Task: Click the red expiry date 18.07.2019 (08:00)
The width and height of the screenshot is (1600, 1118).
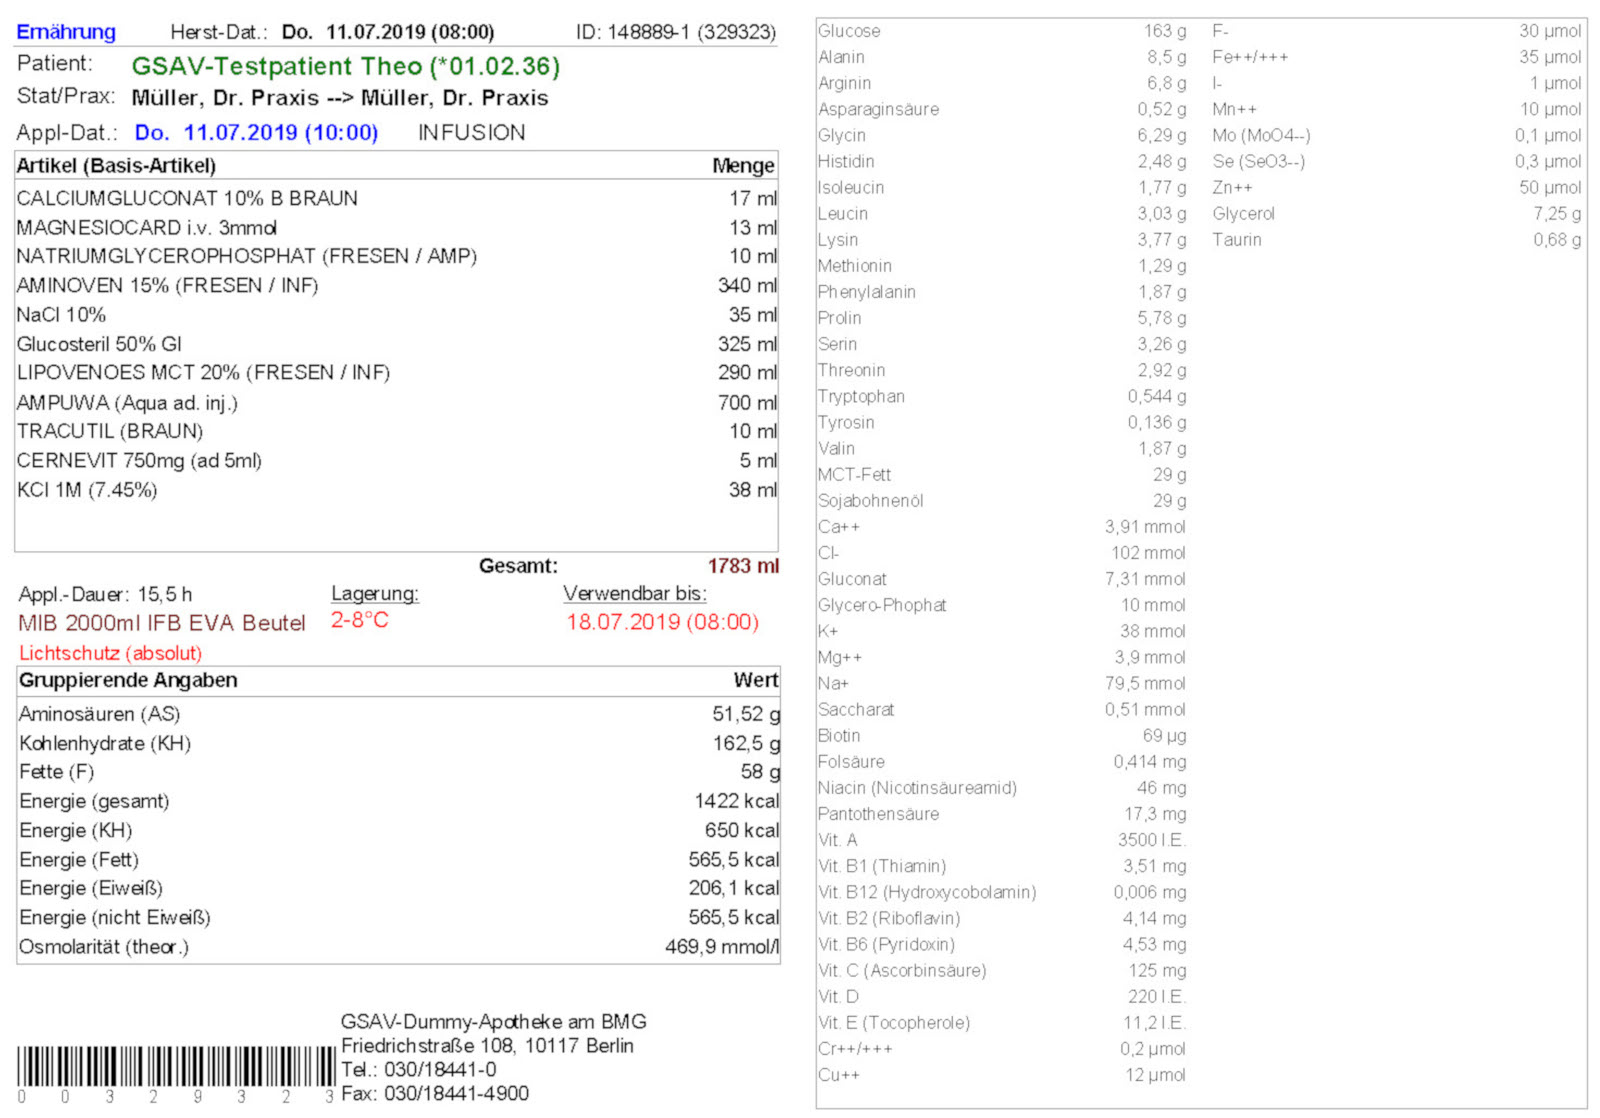Action: [662, 622]
